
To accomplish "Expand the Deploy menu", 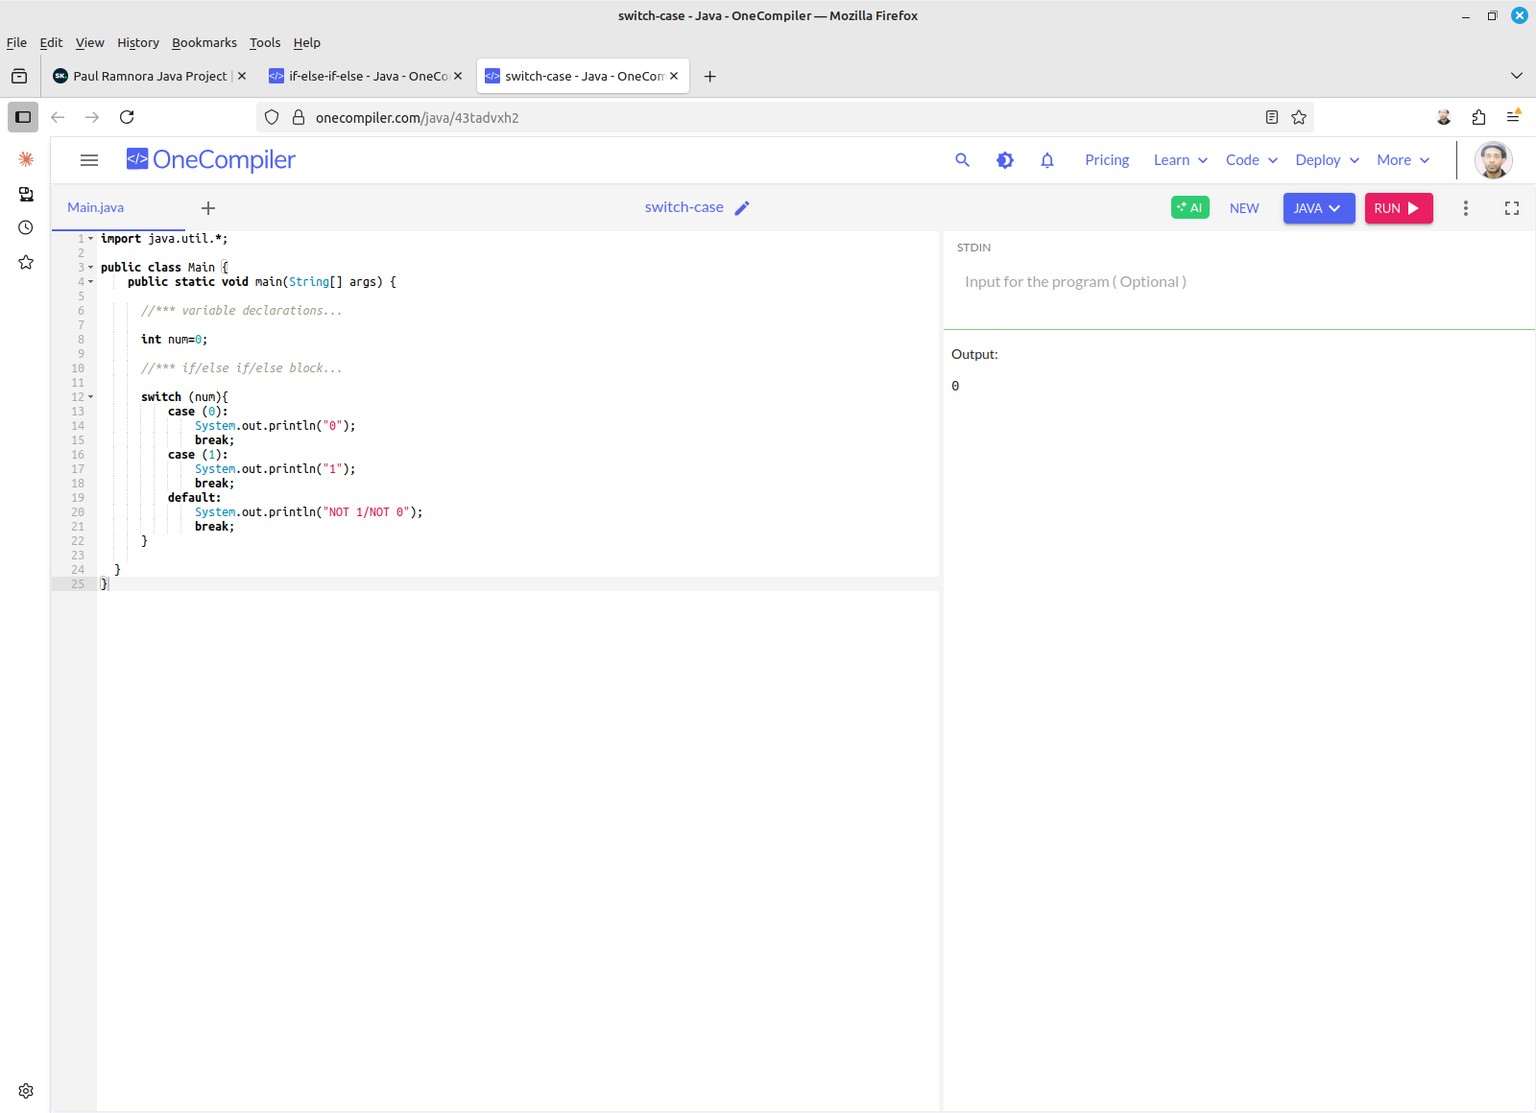I will [1327, 160].
